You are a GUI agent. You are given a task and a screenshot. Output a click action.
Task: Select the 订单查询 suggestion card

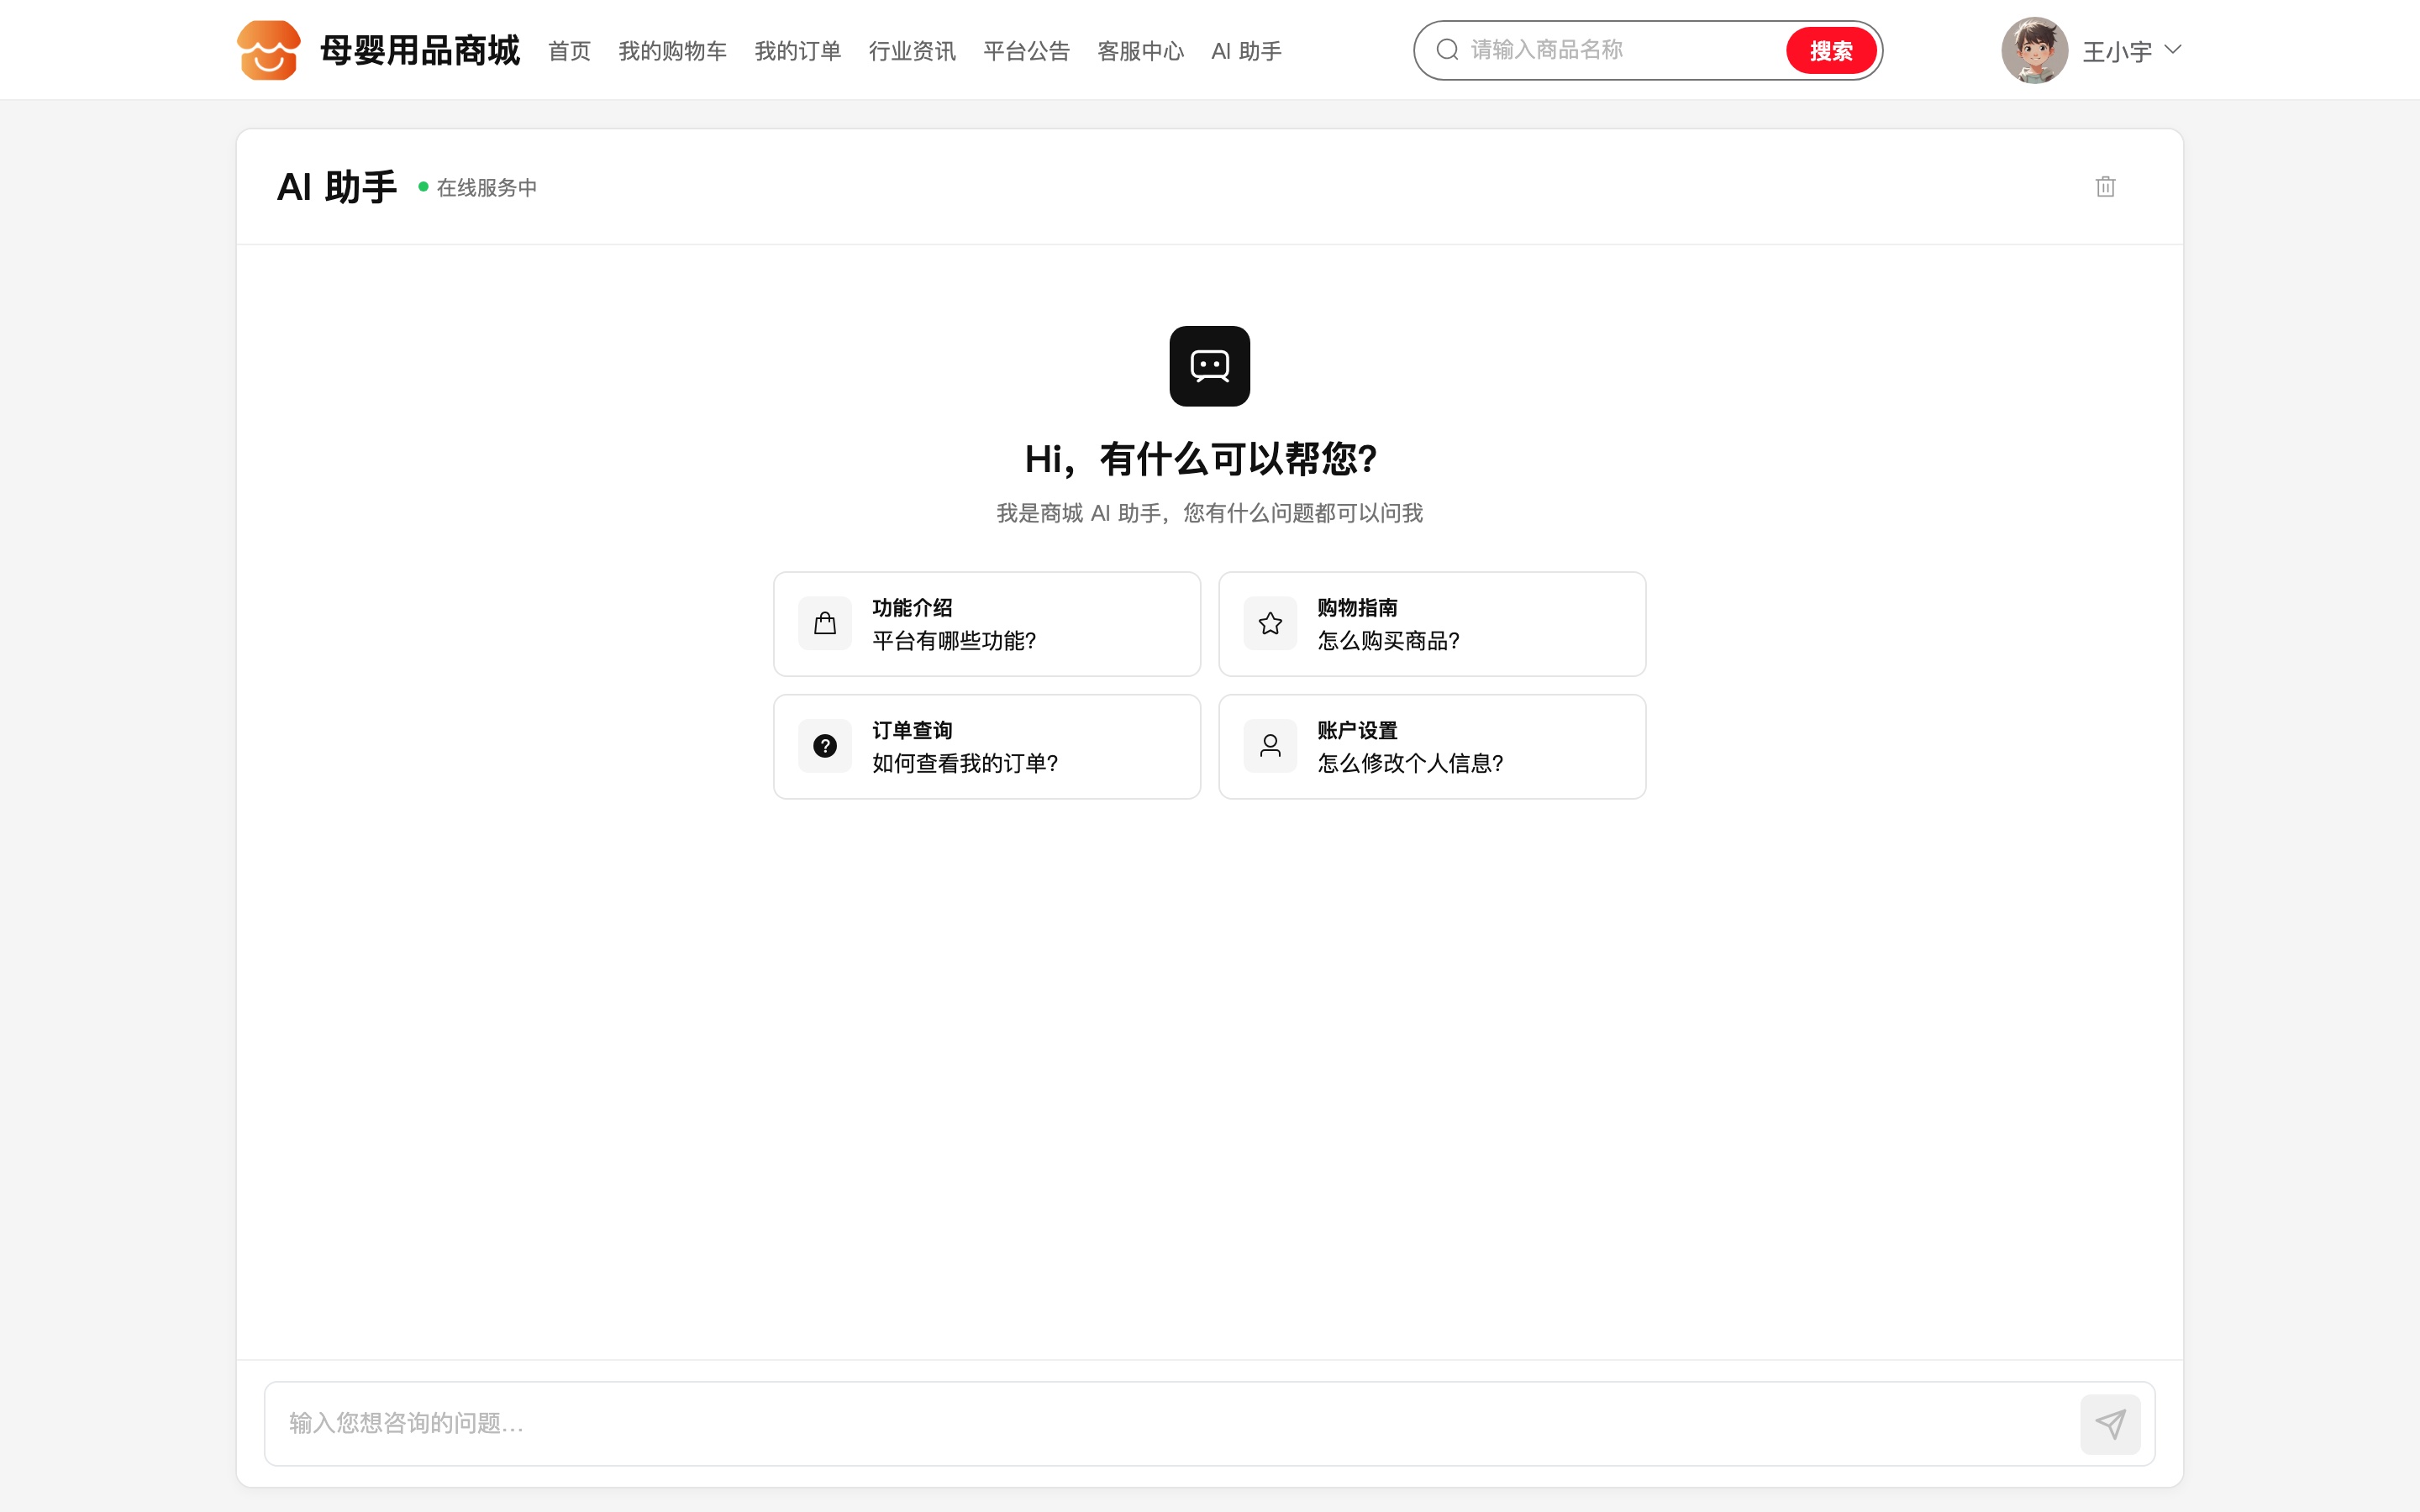pyautogui.click(x=986, y=746)
